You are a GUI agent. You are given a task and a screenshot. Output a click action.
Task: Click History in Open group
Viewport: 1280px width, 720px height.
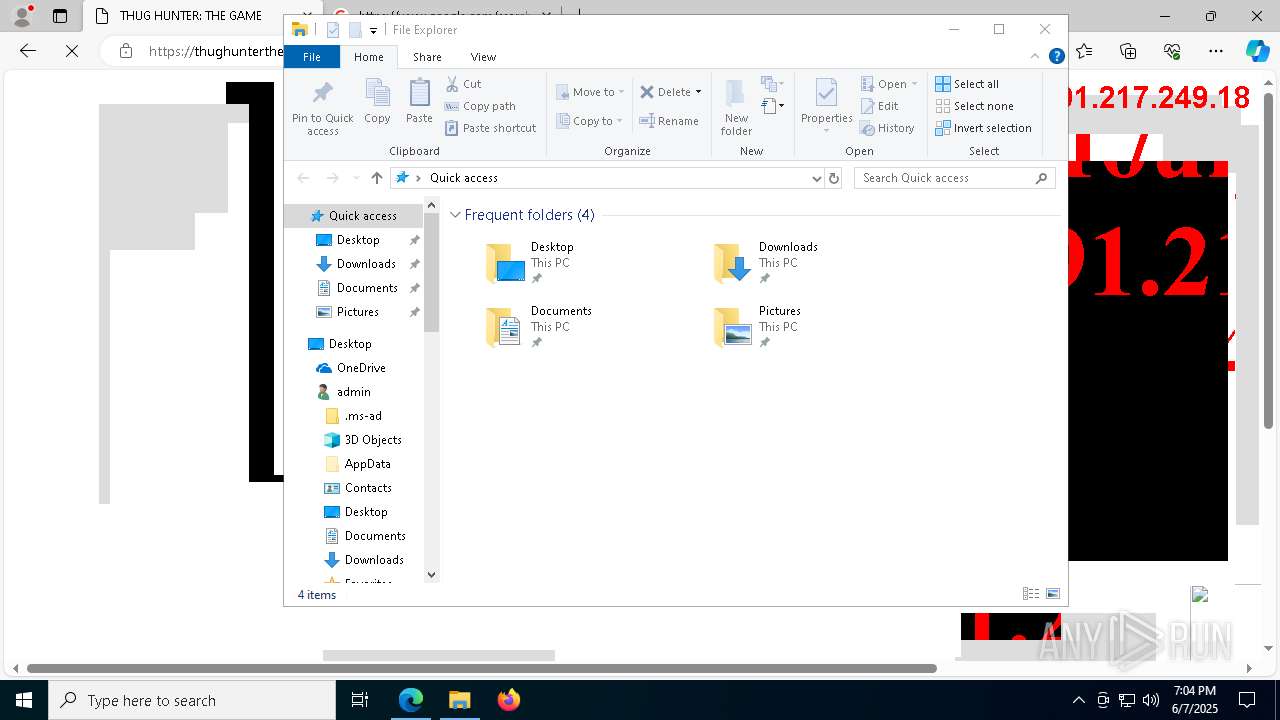click(887, 128)
